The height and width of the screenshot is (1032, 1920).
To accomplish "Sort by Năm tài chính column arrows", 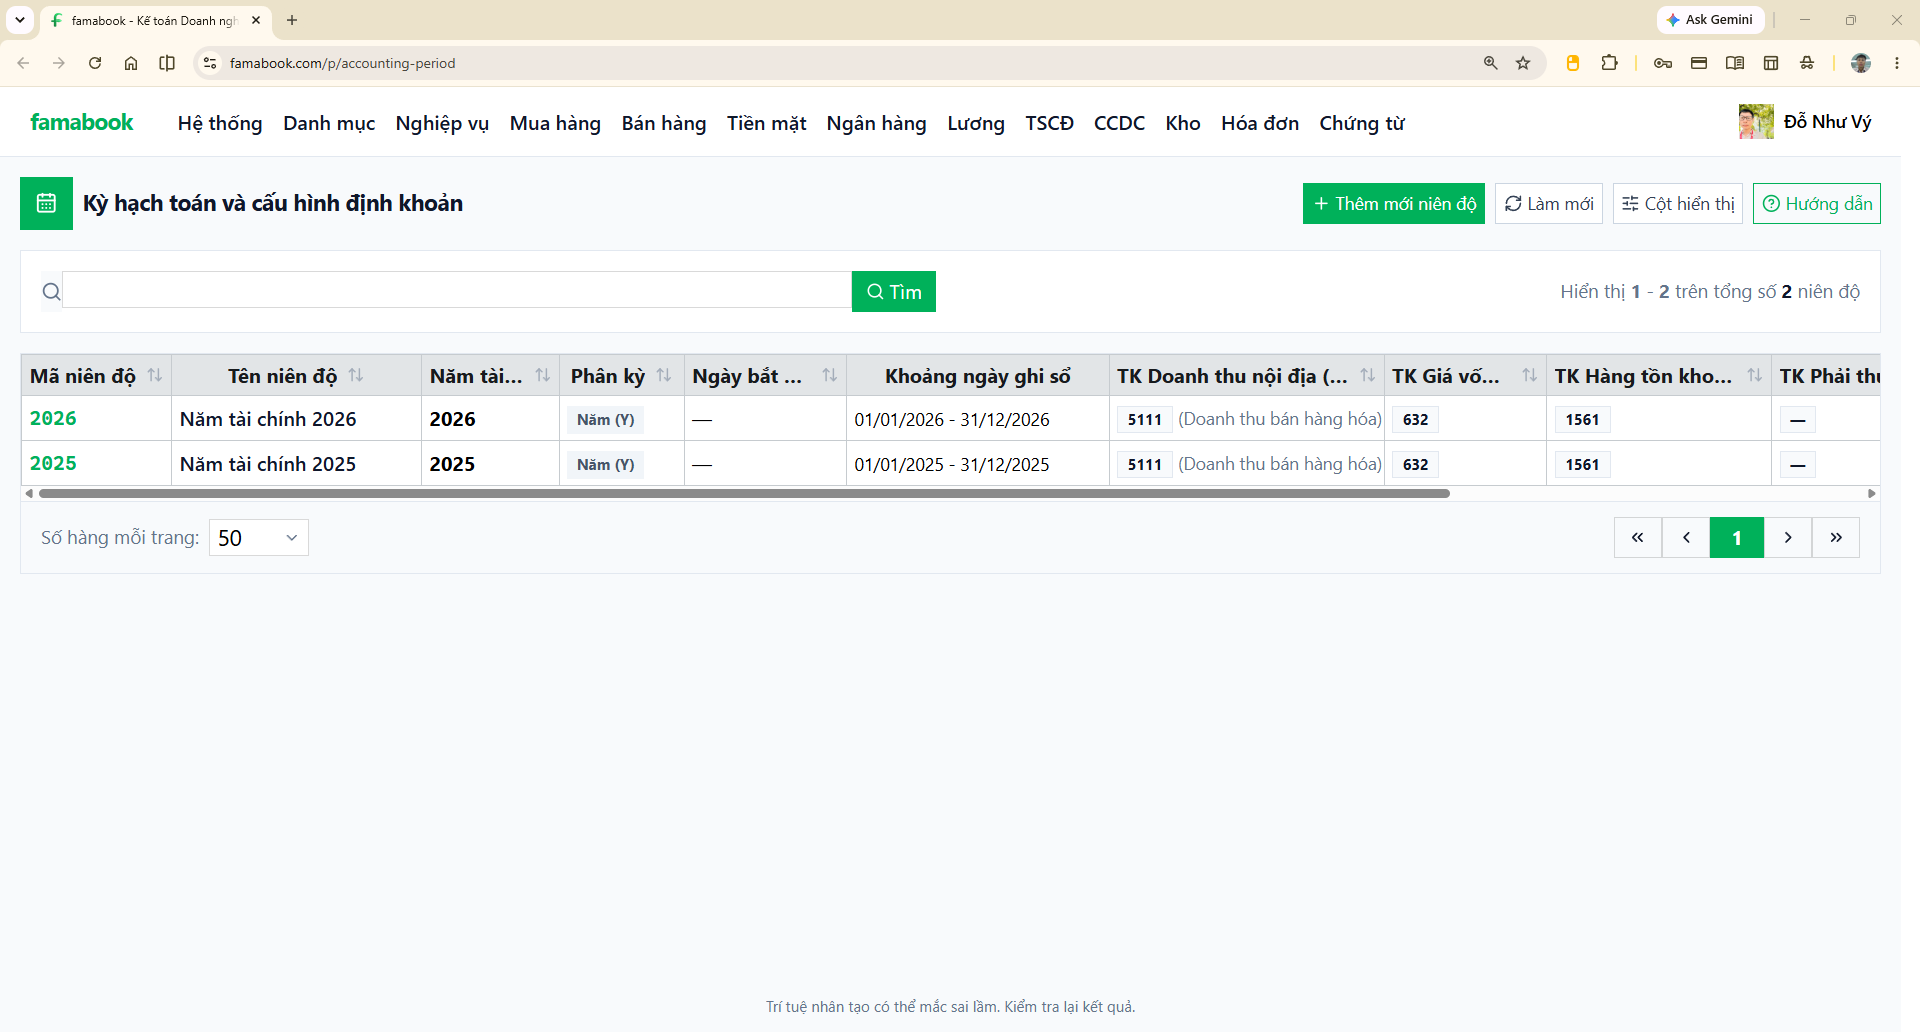I will [543, 375].
